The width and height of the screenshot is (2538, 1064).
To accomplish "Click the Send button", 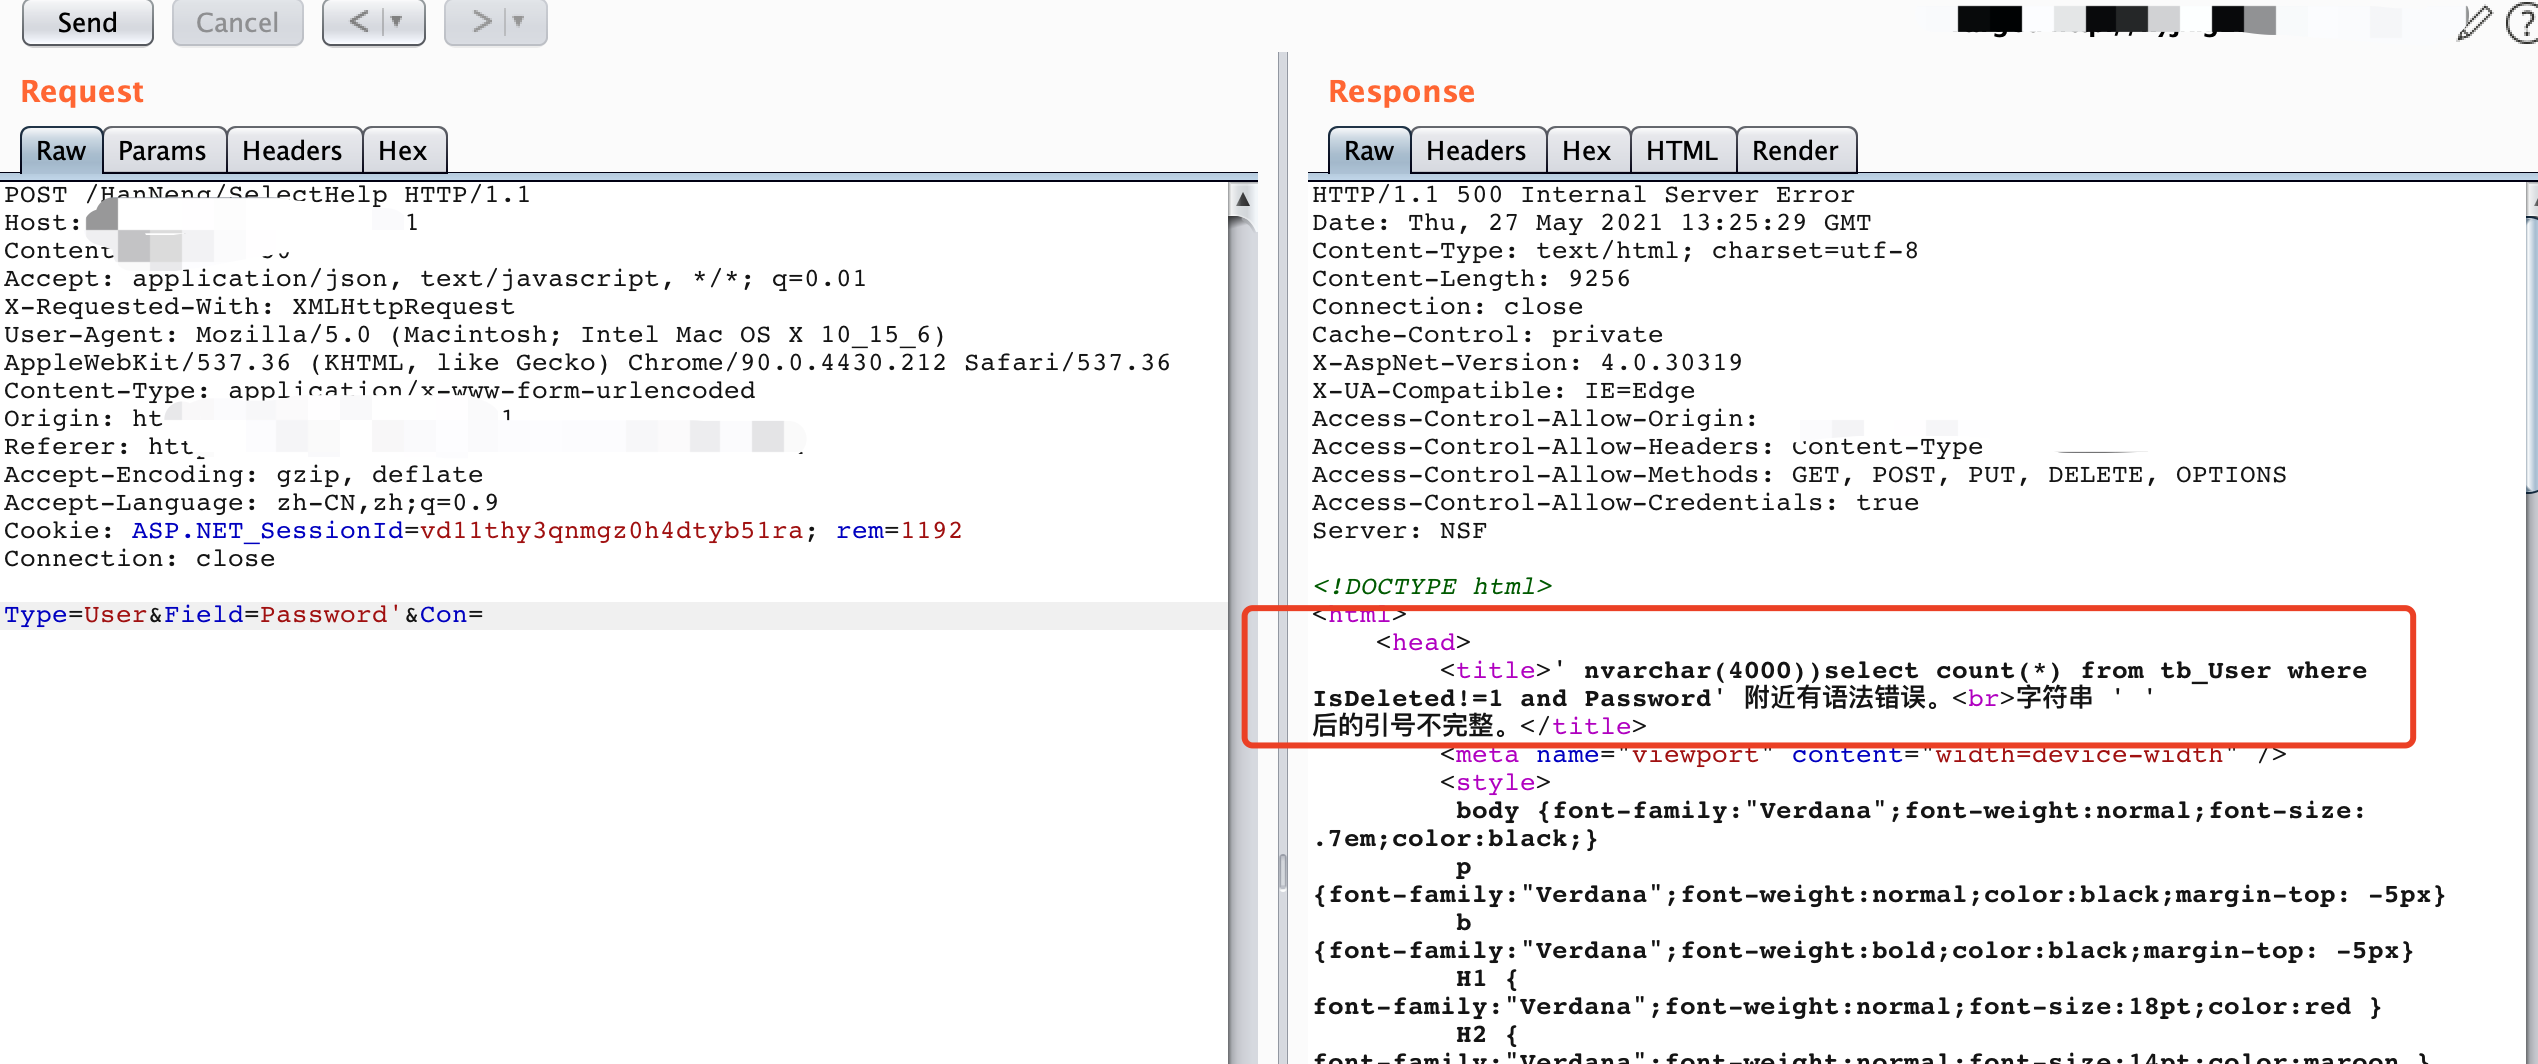I will (x=87, y=22).
